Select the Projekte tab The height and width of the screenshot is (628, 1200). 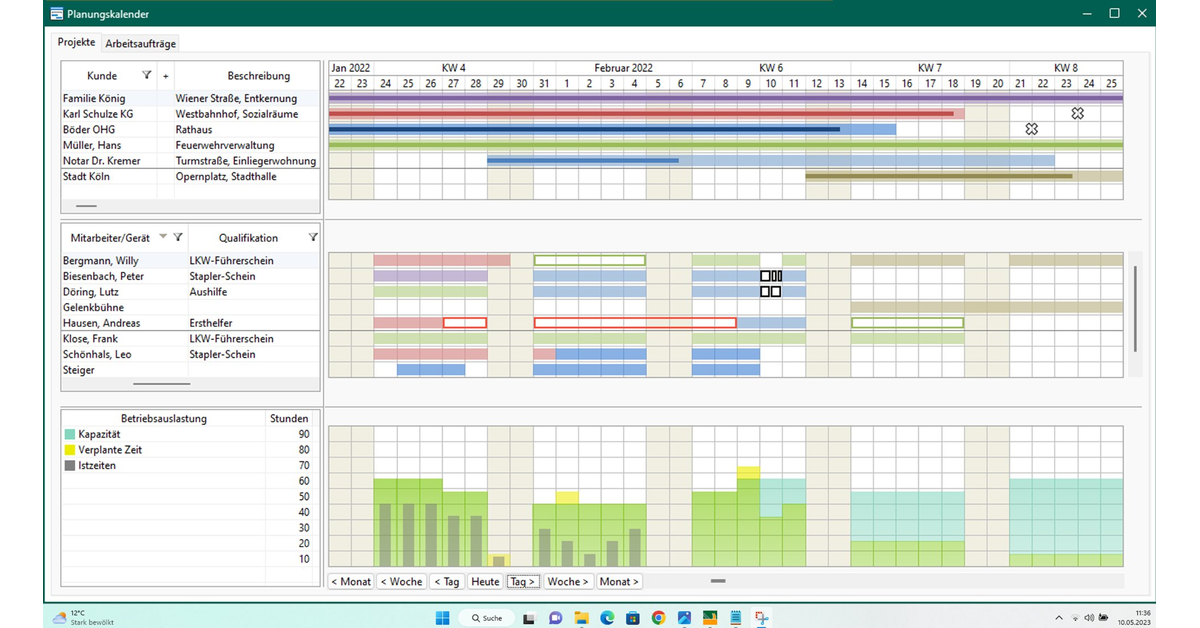pyautogui.click(x=77, y=42)
